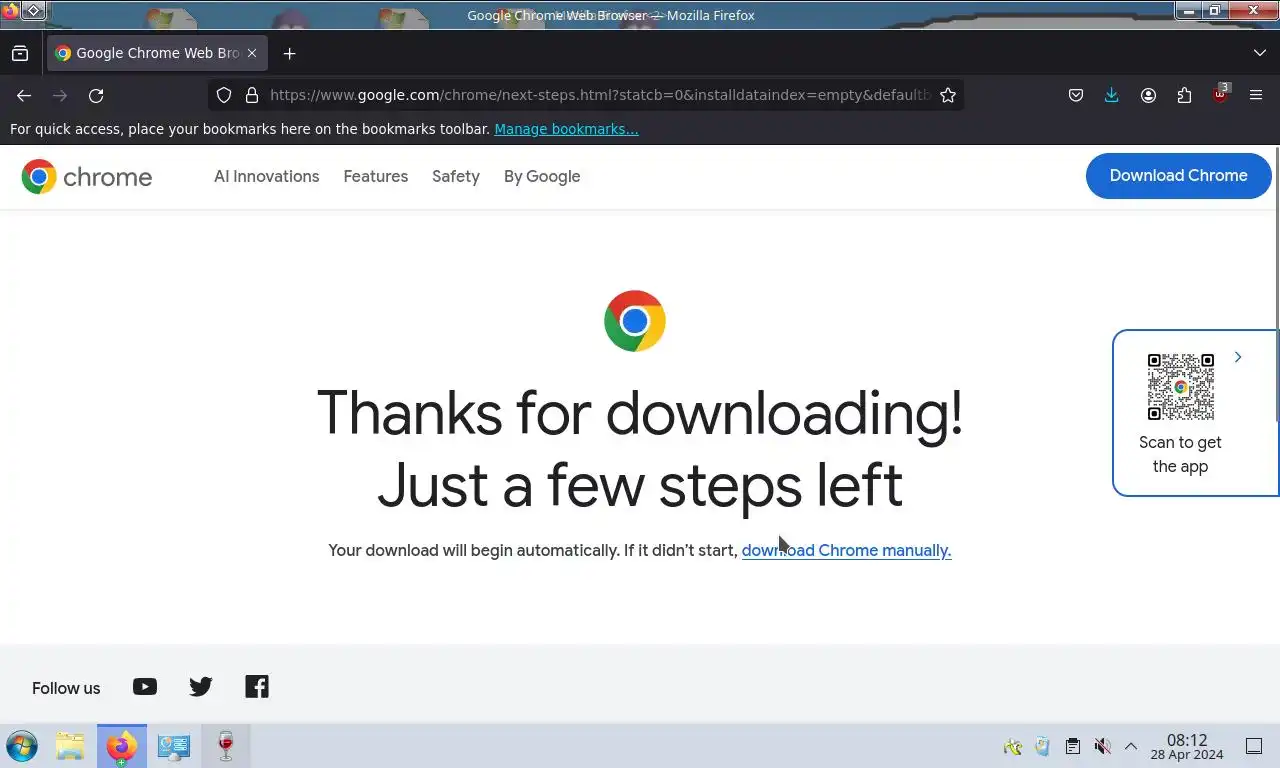
Task: Save page to Pocket
Action: tap(1076, 95)
